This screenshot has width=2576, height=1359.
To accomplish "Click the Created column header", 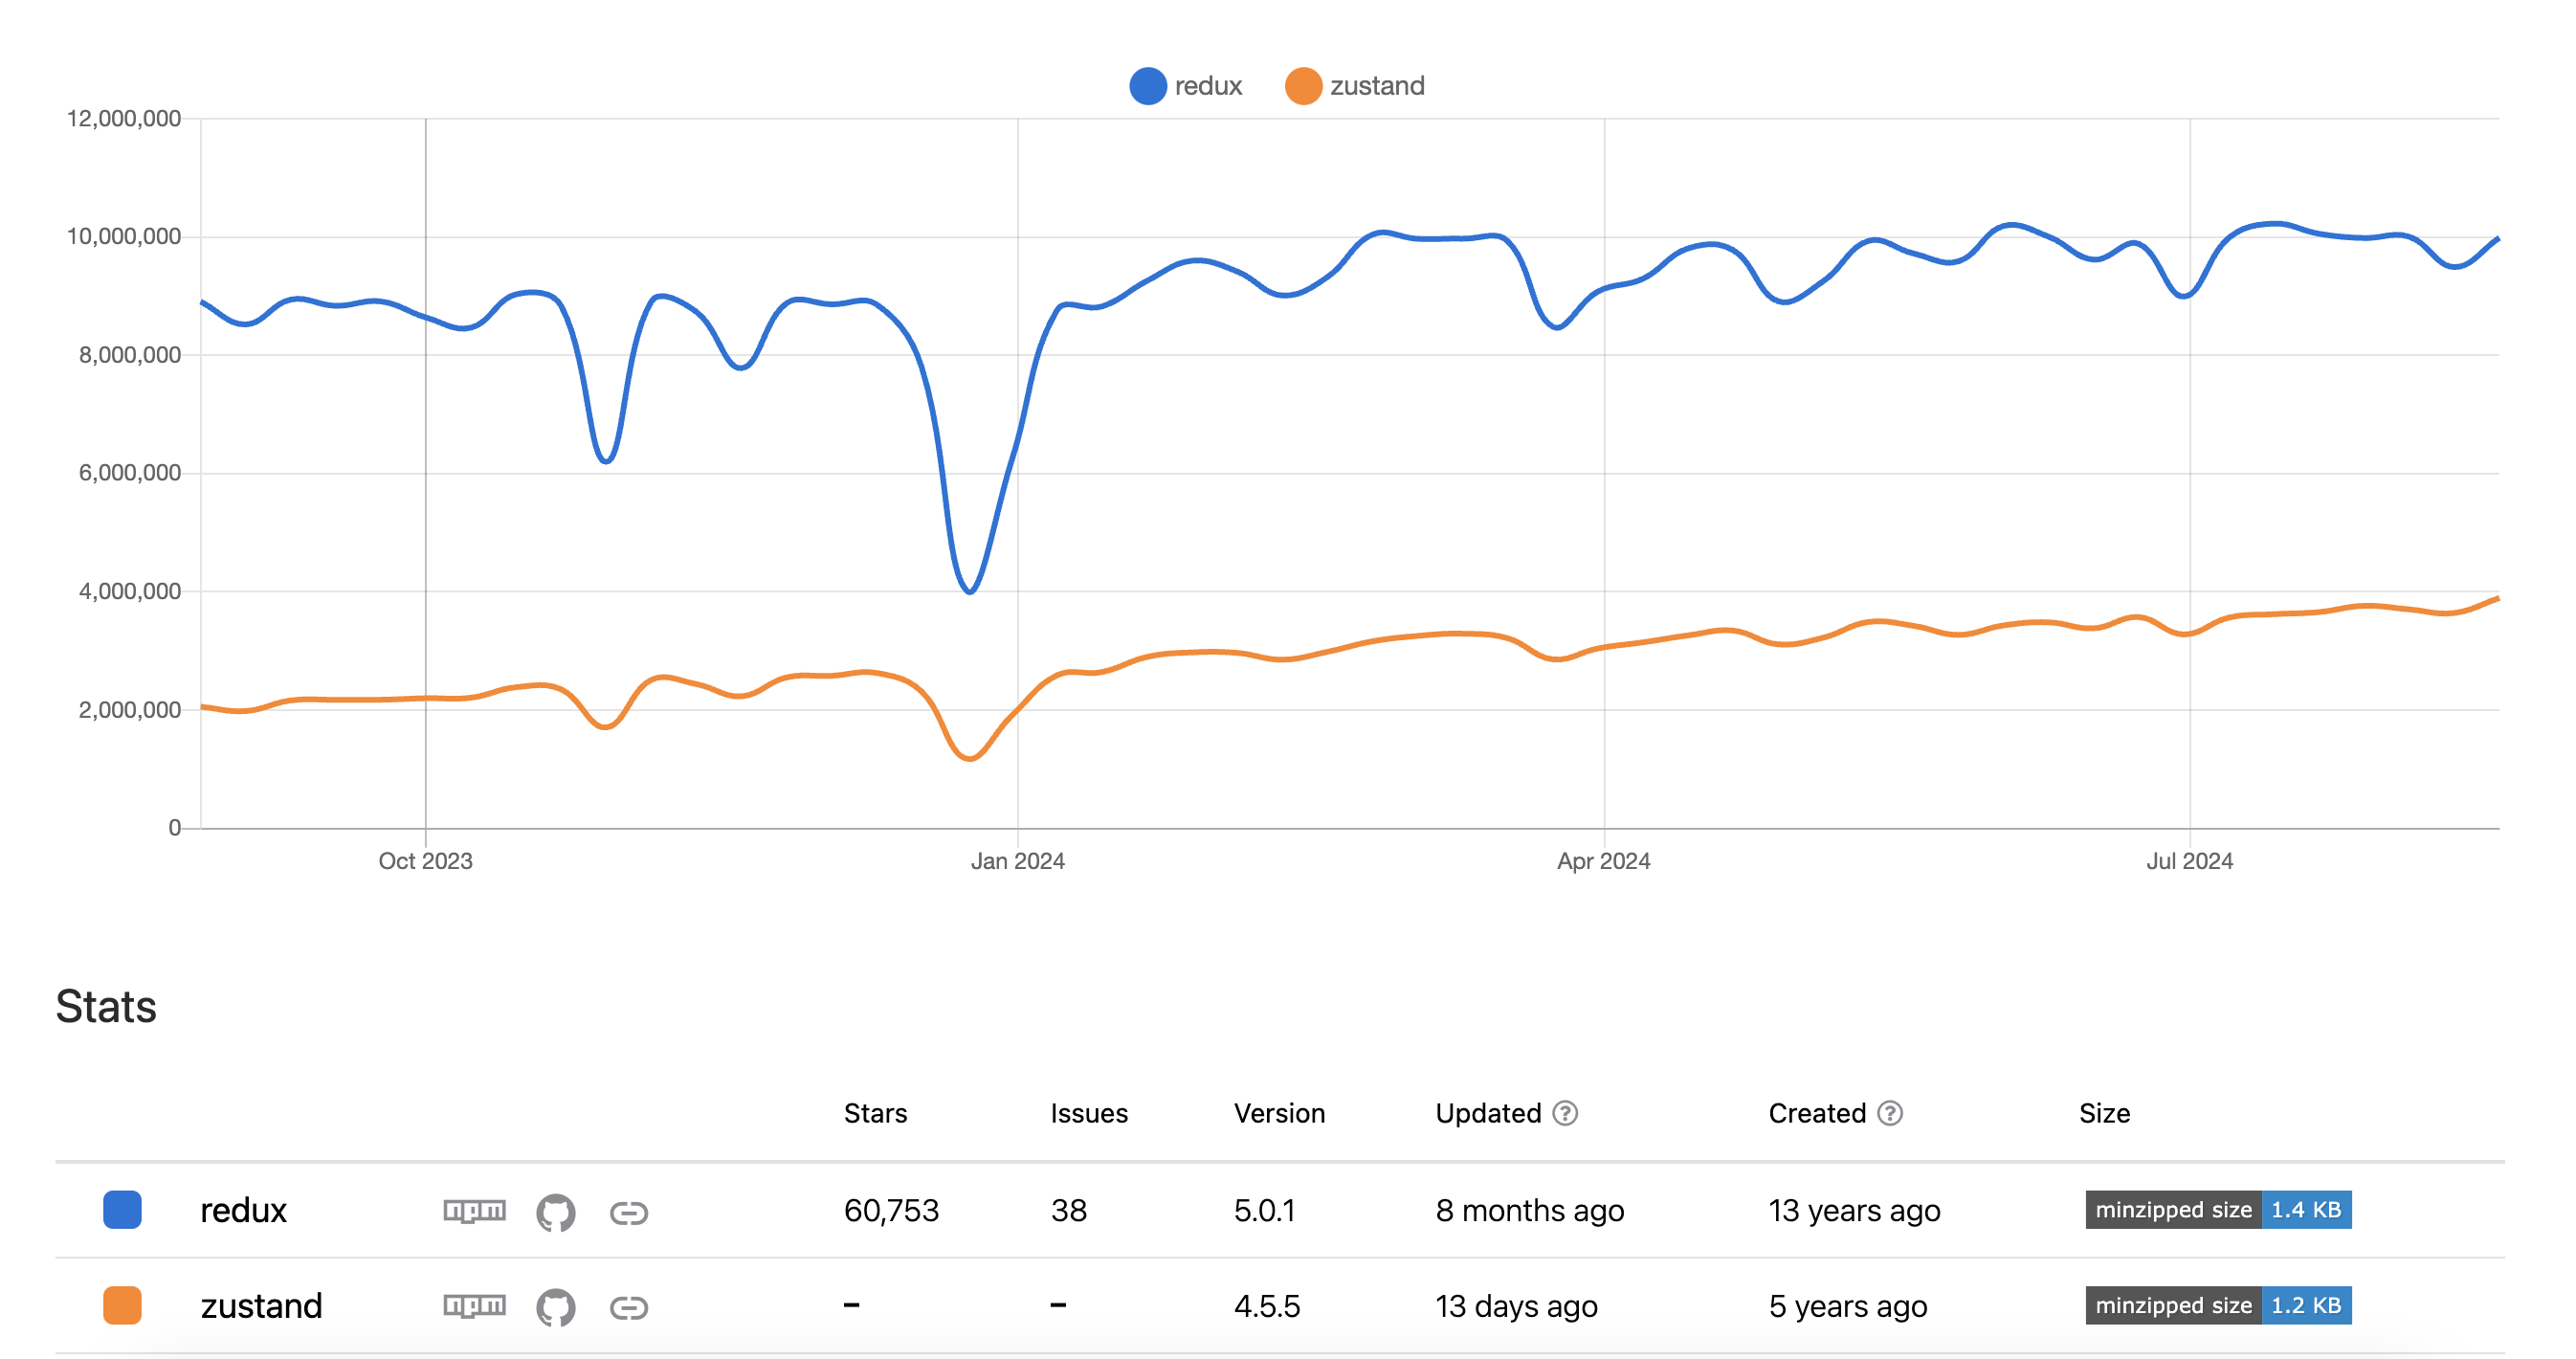I will pos(1817,1114).
